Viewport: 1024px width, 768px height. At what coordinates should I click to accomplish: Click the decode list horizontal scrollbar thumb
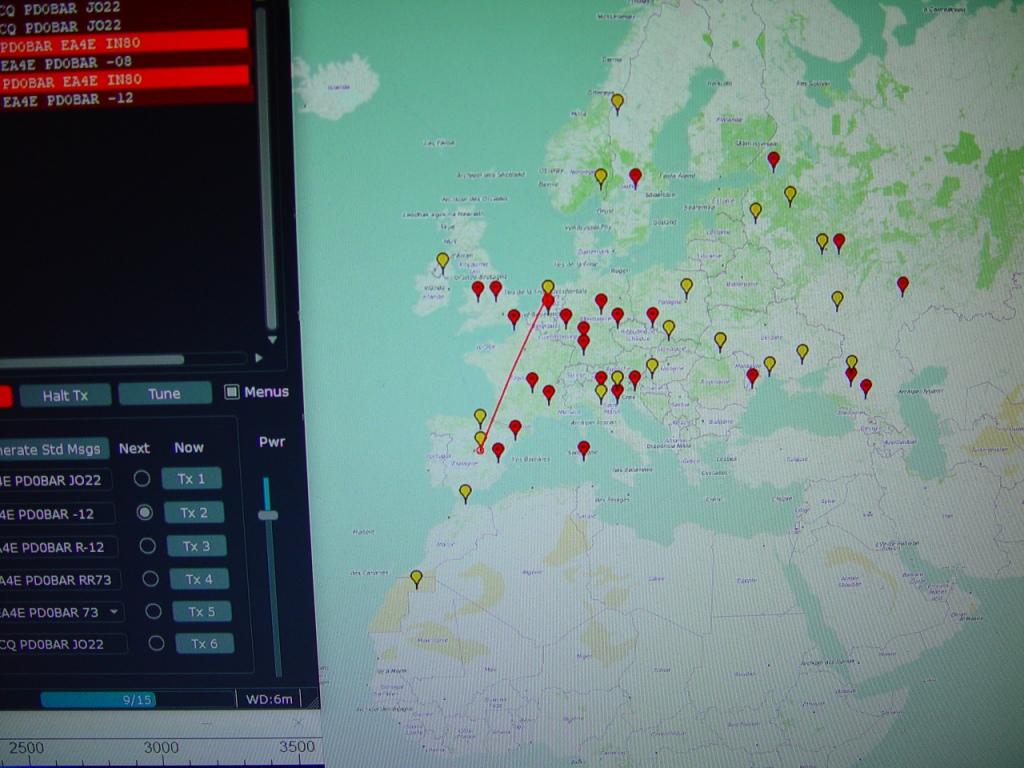[x=91, y=360]
